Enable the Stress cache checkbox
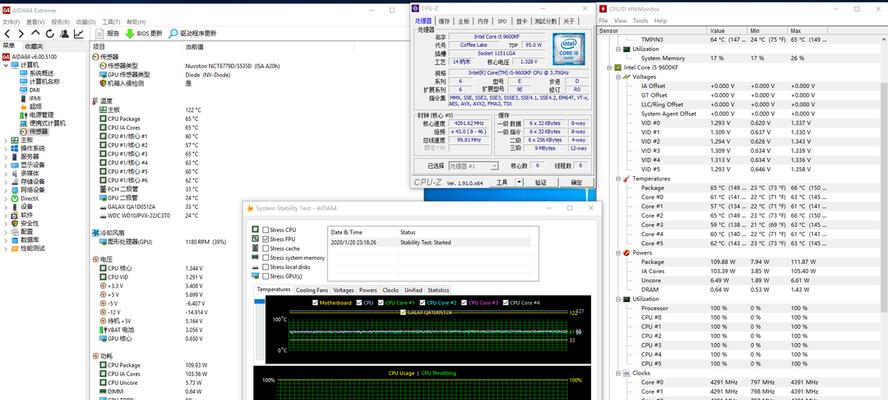The height and width of the screenshot is (400, 888). pos(266,248)
